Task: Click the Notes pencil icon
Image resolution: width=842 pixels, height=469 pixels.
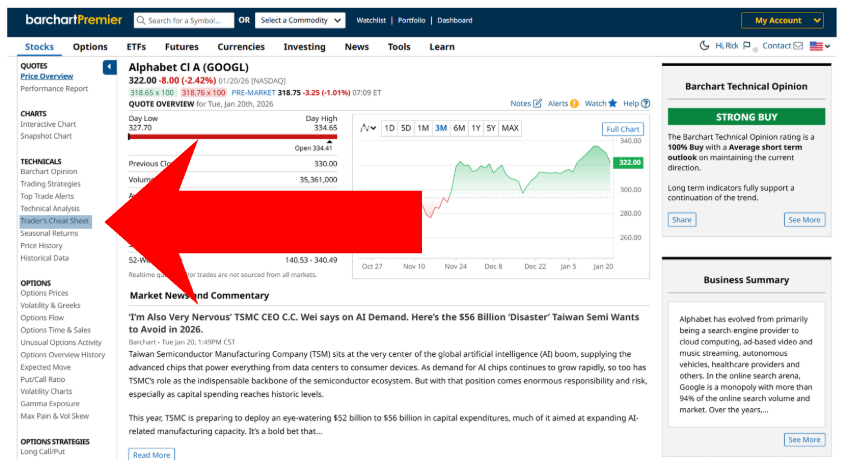Action: click(x=537, y=103)
